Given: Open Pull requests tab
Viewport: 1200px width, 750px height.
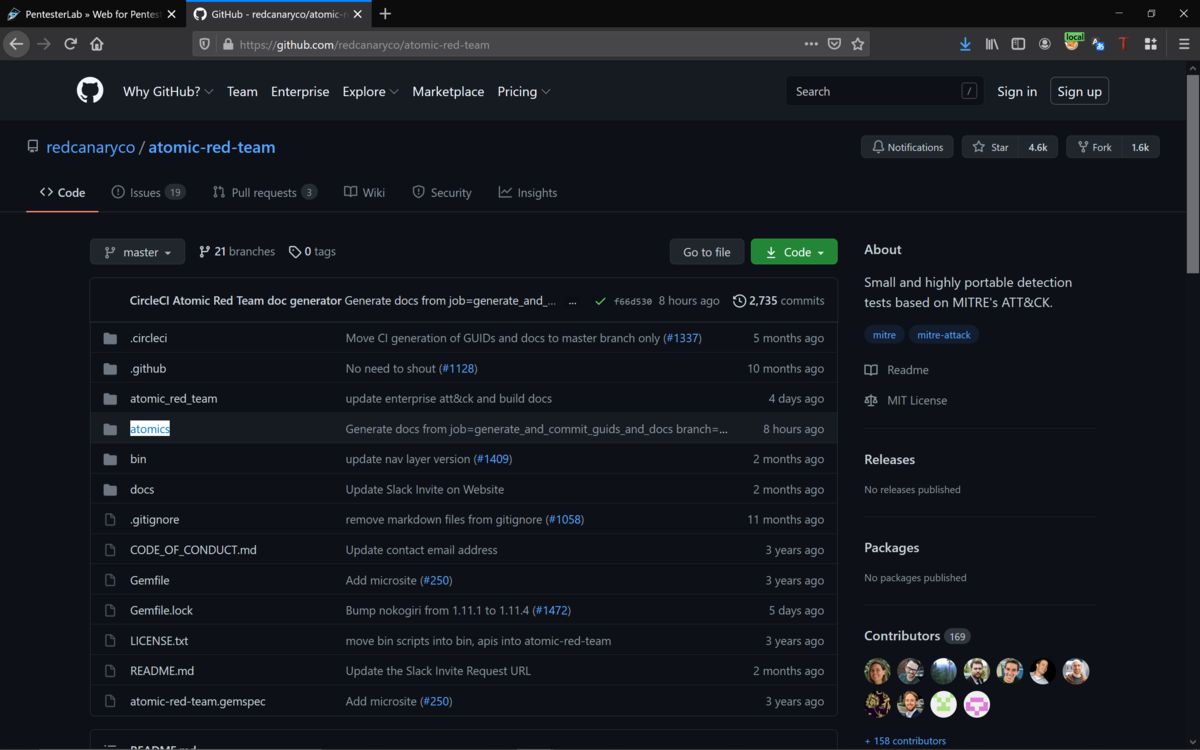Looking at the screenshot, I should pos(265,192).
